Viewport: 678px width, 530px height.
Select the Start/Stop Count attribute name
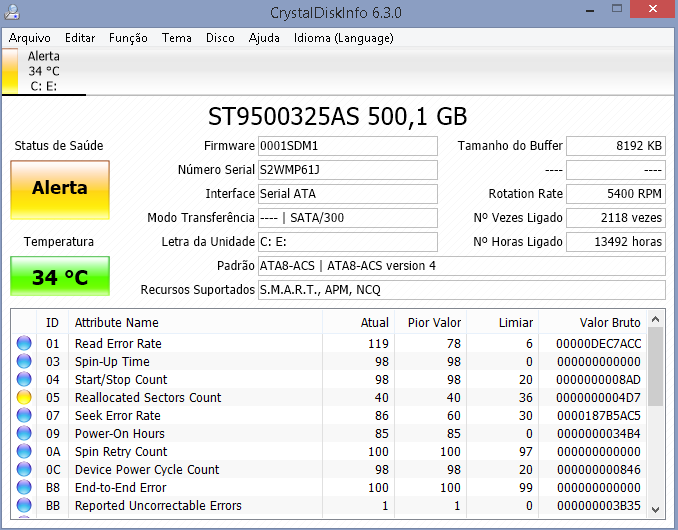tap(121, 380)
